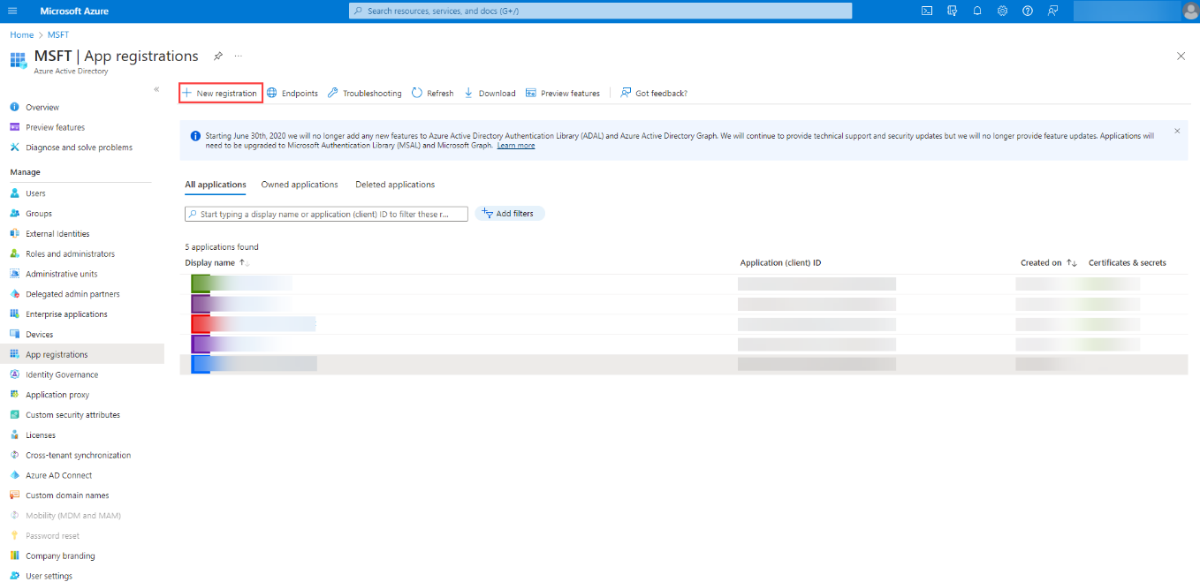Viewport: 1200px width, 582px height.
Task: Open the Help question mark icon
Action: 1027,11
